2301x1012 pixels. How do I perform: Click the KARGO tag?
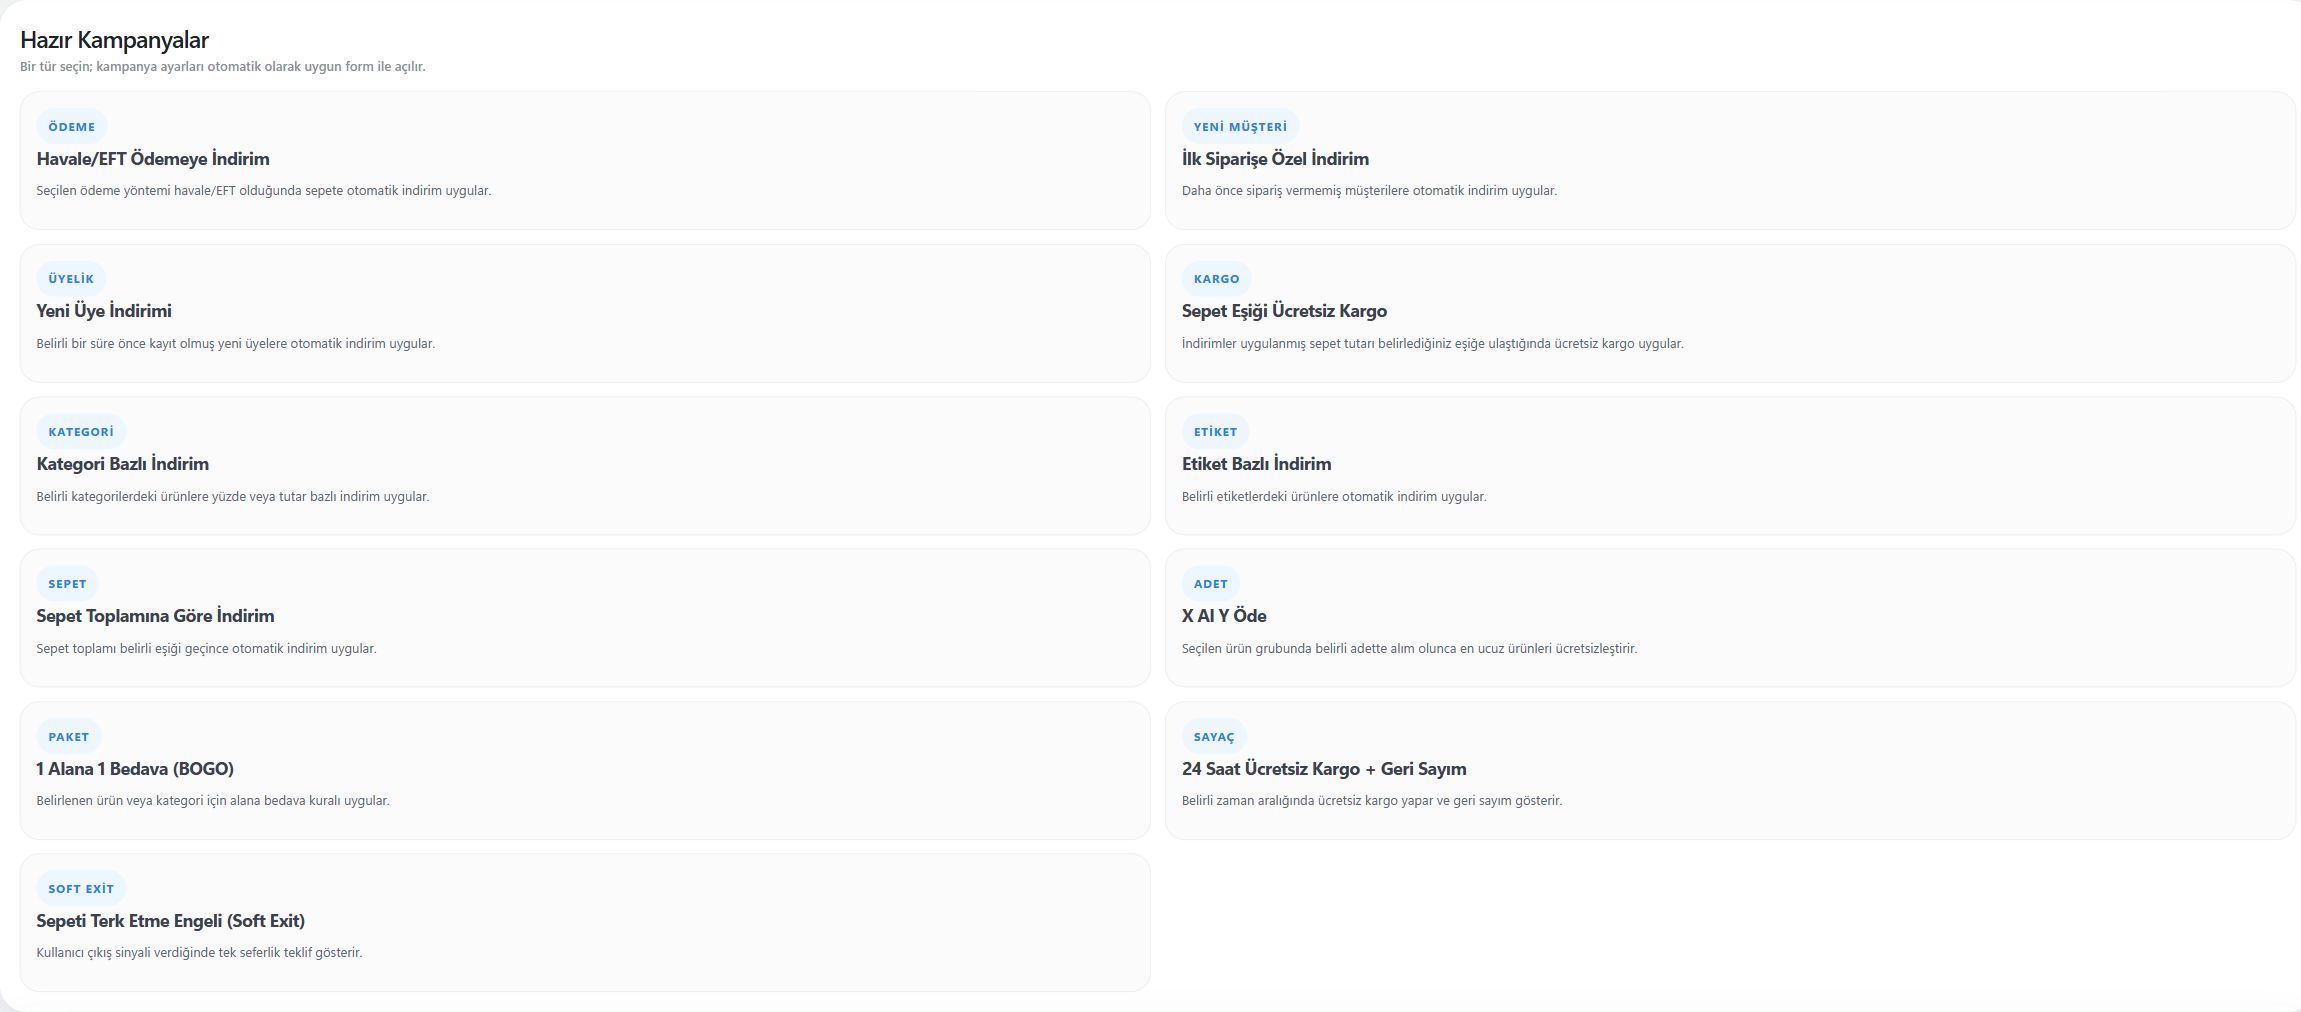[1216, 279]
